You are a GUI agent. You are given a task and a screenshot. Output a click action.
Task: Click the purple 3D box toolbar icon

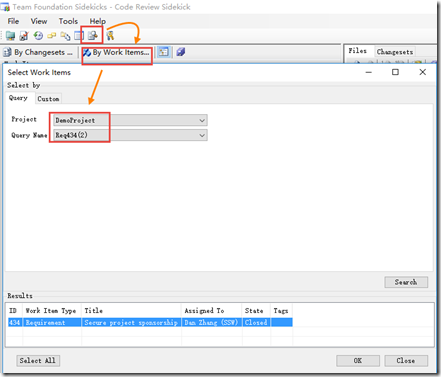[181, 52]
